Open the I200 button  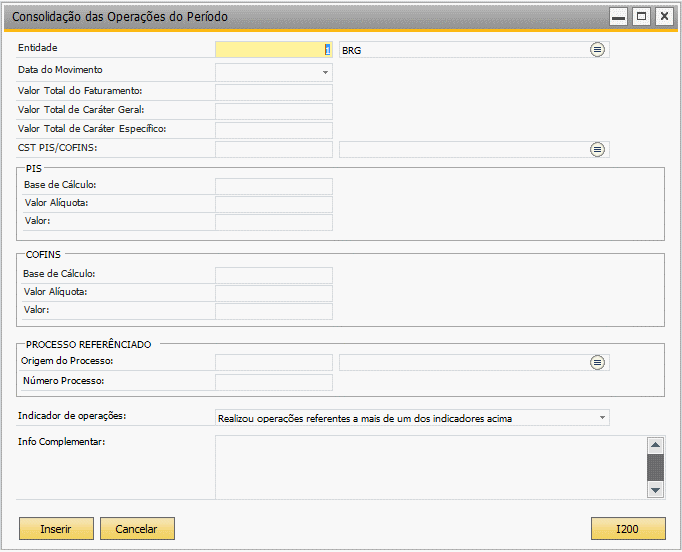pyautogui.click(x=628, y=529)
